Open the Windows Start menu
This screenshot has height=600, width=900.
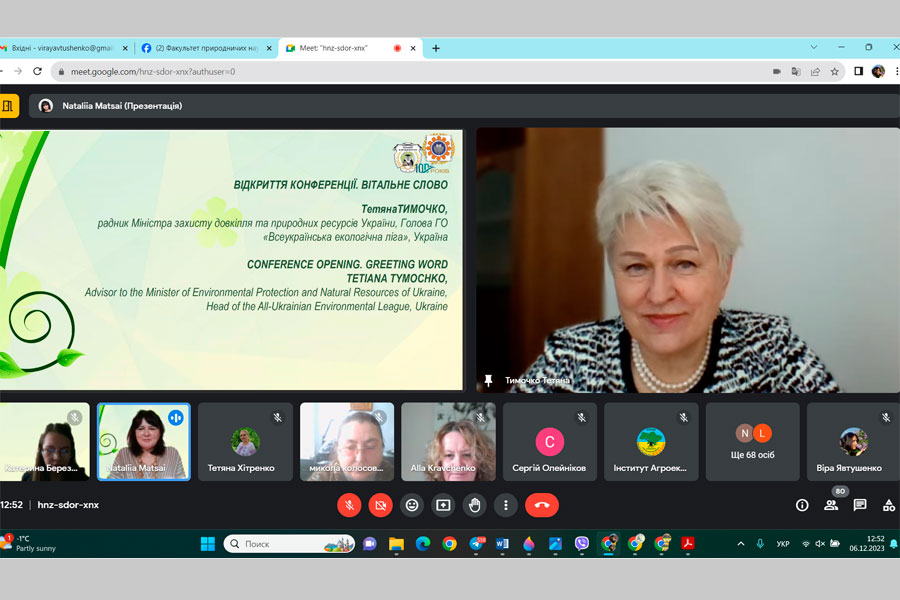[x=208, y=544]
